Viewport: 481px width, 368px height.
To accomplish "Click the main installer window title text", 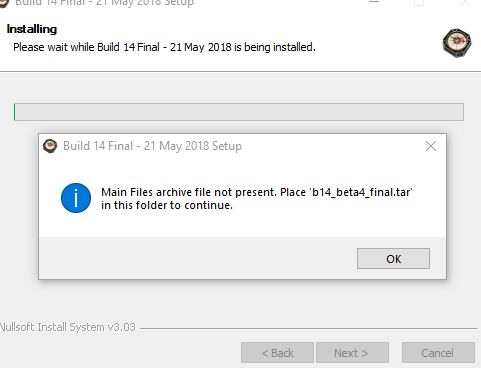I will [104, 3].
